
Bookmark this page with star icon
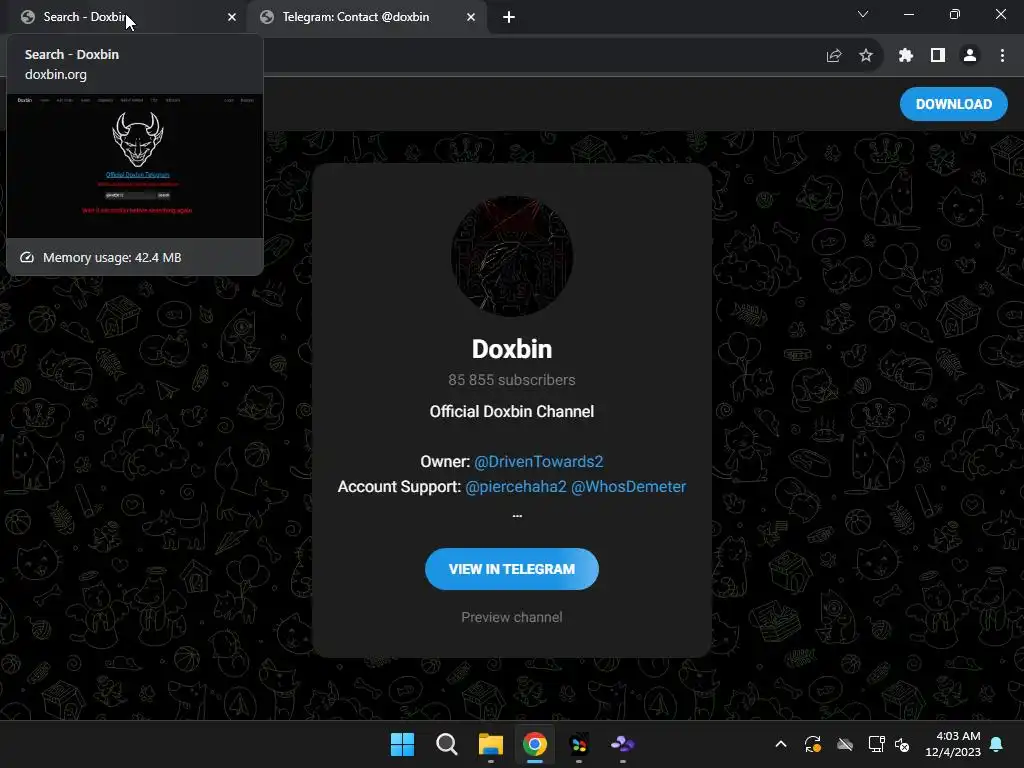click(866, 56)
